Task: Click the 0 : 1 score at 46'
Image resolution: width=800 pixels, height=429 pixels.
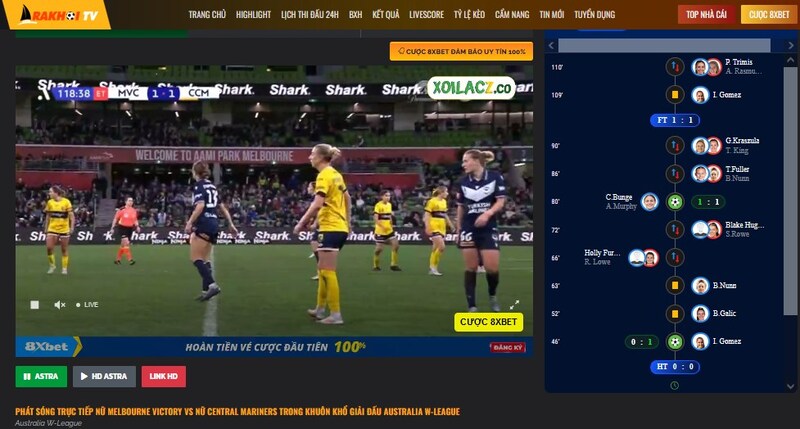Action: (x=641, y=342)
